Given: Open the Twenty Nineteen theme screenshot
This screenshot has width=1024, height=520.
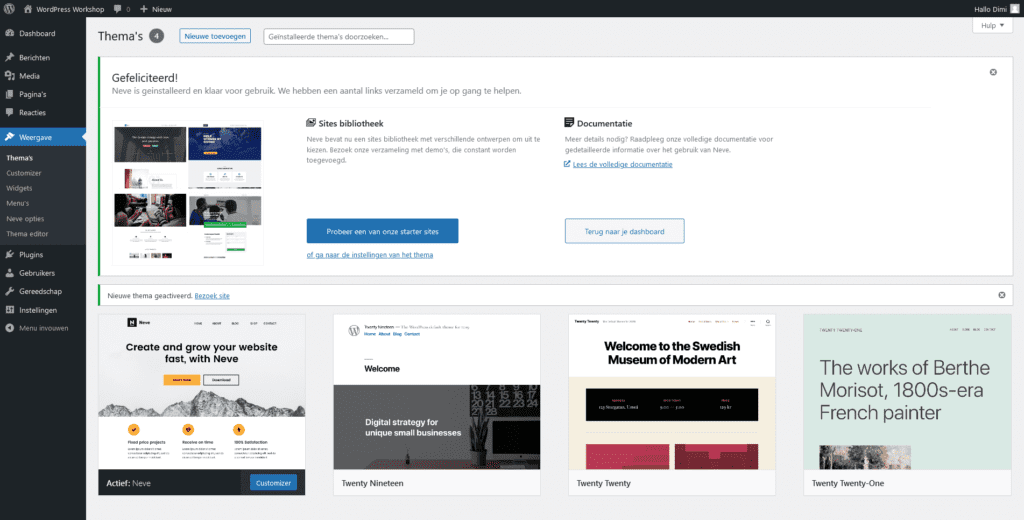Looking at the screenshot, I should tap(437, 392).
